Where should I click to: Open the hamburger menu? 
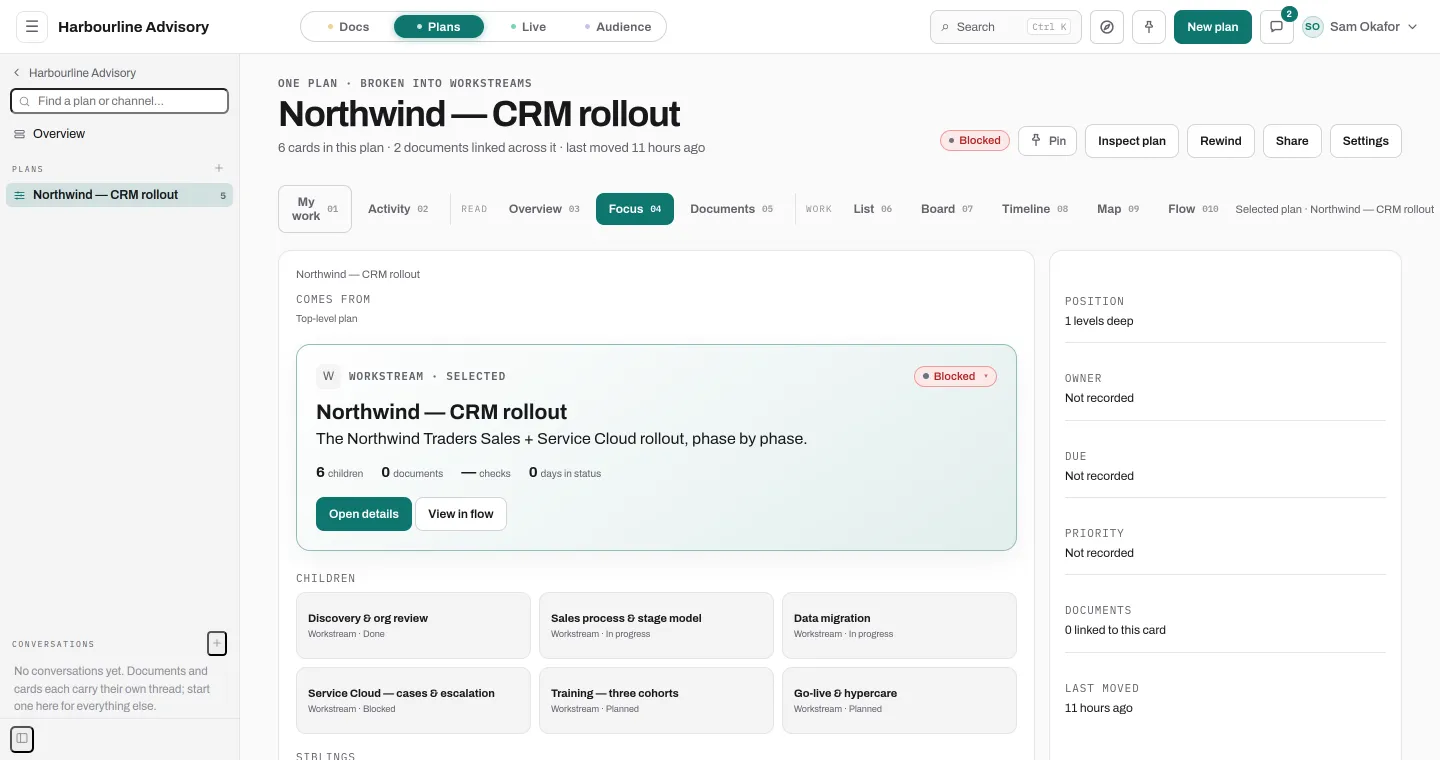(x=32, y=27)
